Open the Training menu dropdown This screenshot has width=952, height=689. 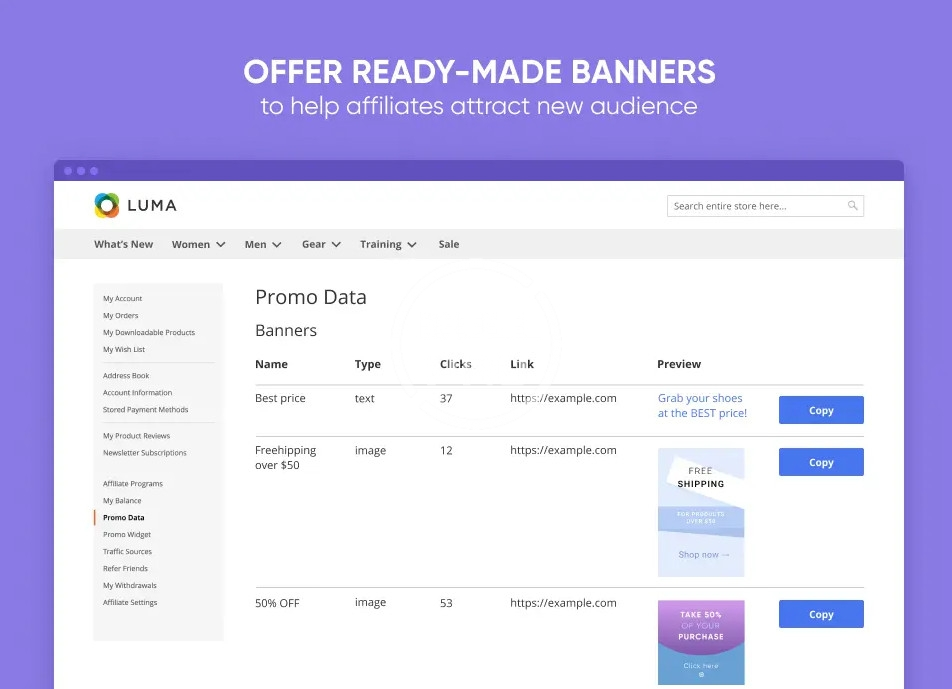coord(388,244)
